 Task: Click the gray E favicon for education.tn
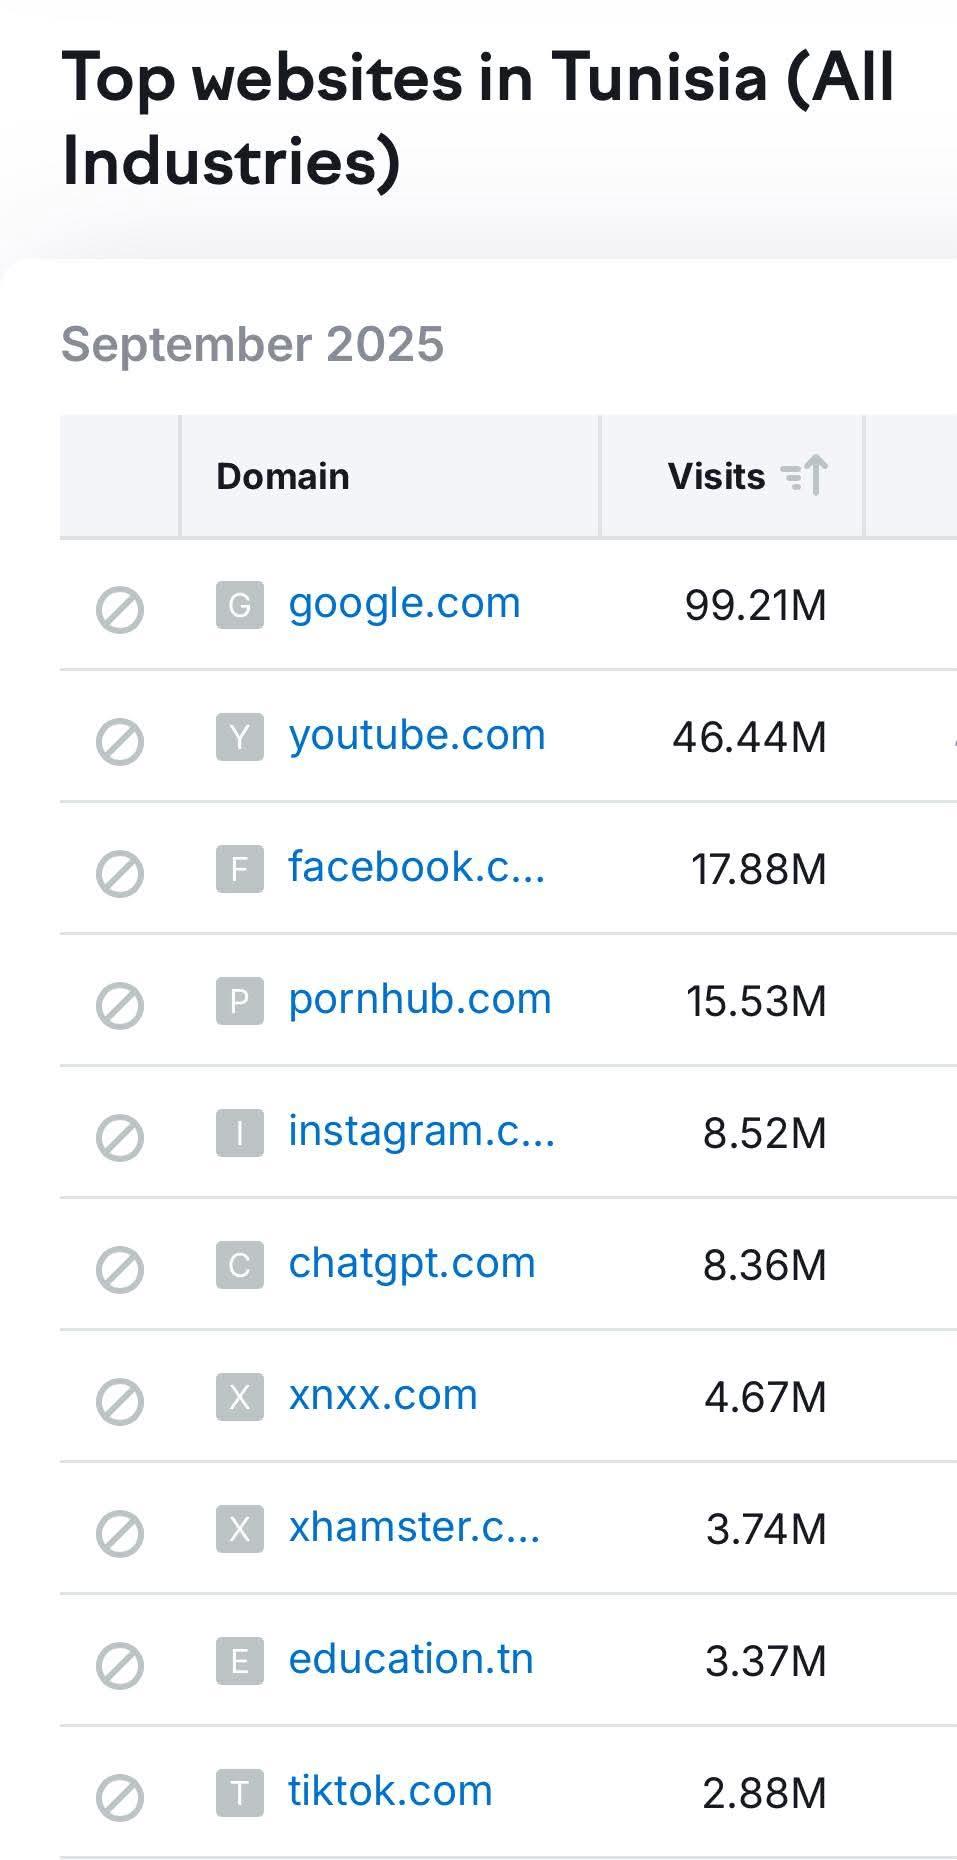240,1661
